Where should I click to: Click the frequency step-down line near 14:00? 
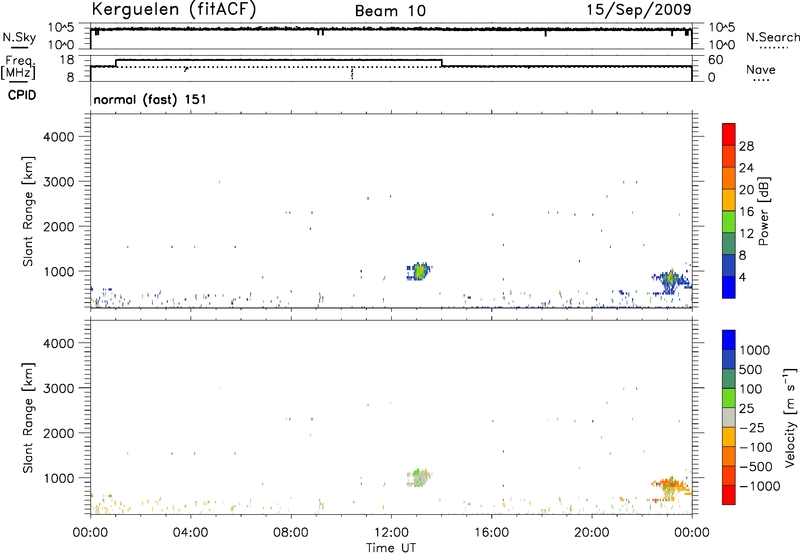click(x=442, y=63)
